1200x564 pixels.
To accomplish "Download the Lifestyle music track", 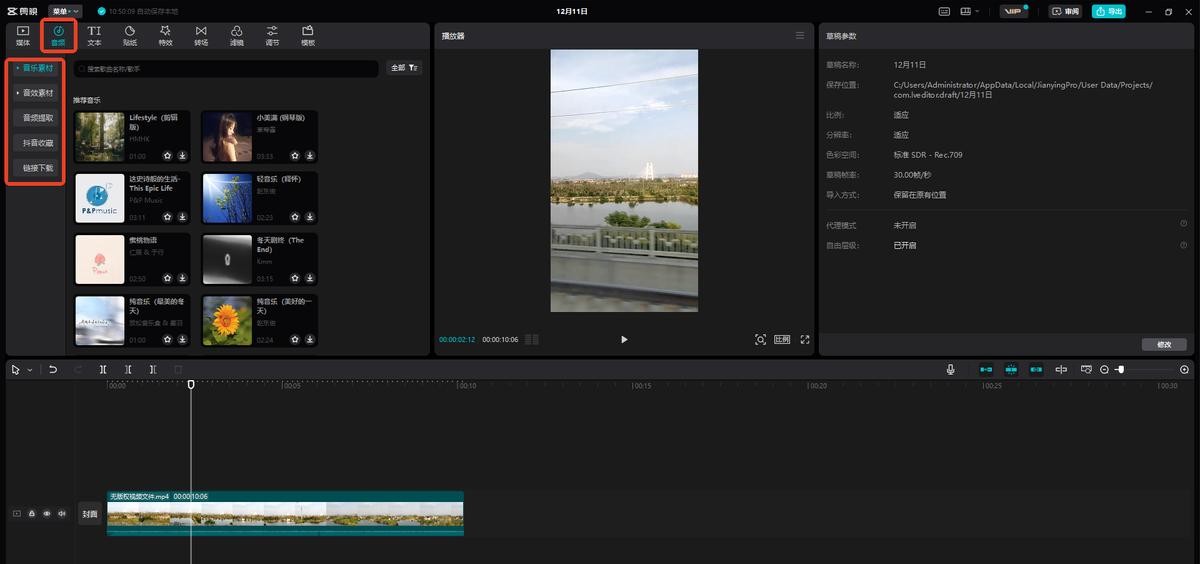I will point(183,156).
